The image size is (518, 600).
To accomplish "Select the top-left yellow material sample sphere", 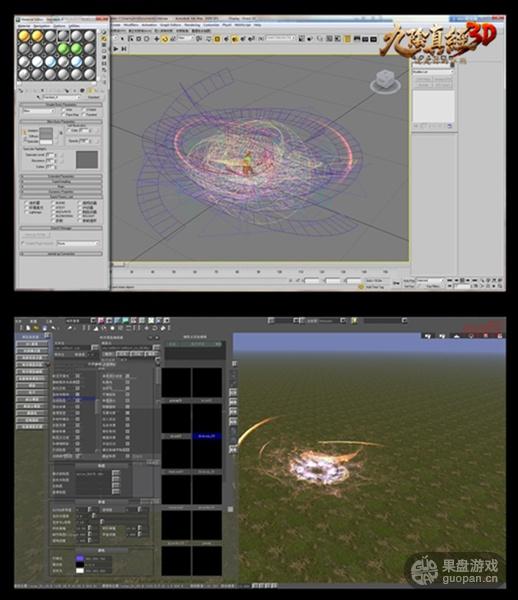I will pyautogui.click(x=24, y=36).
